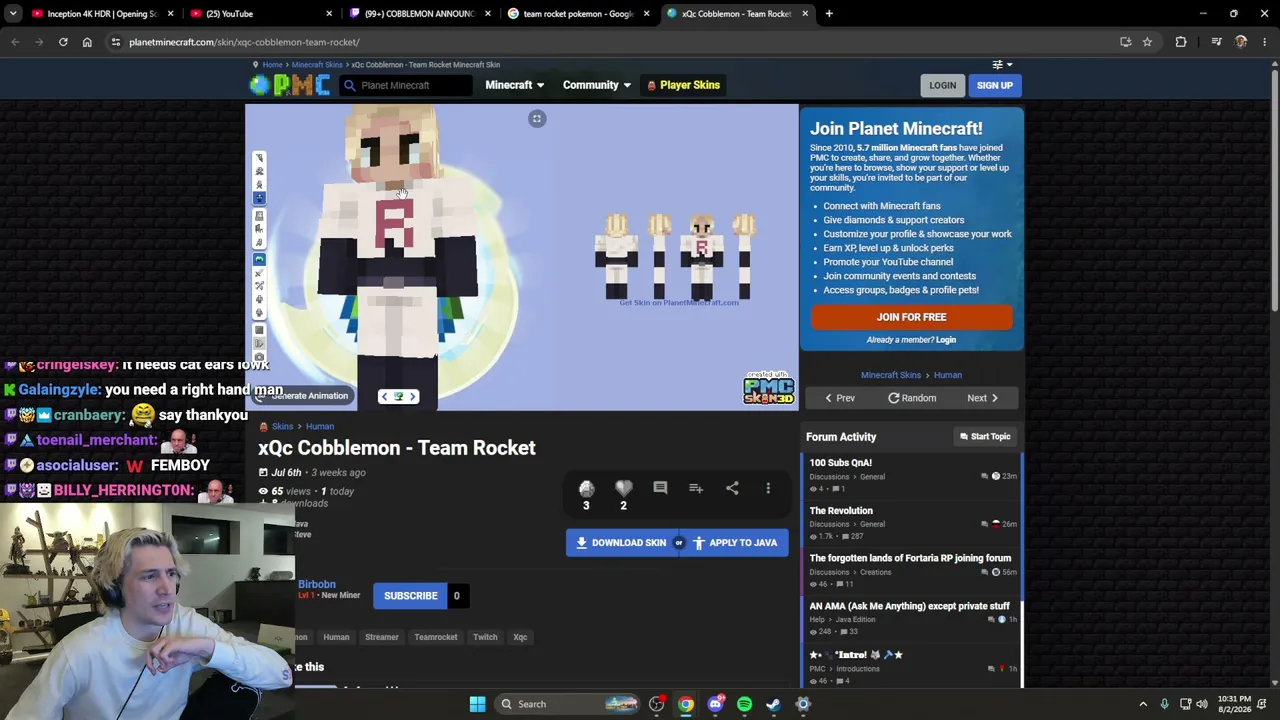Open Spotify from the taskbar

[x=744, y=704]
